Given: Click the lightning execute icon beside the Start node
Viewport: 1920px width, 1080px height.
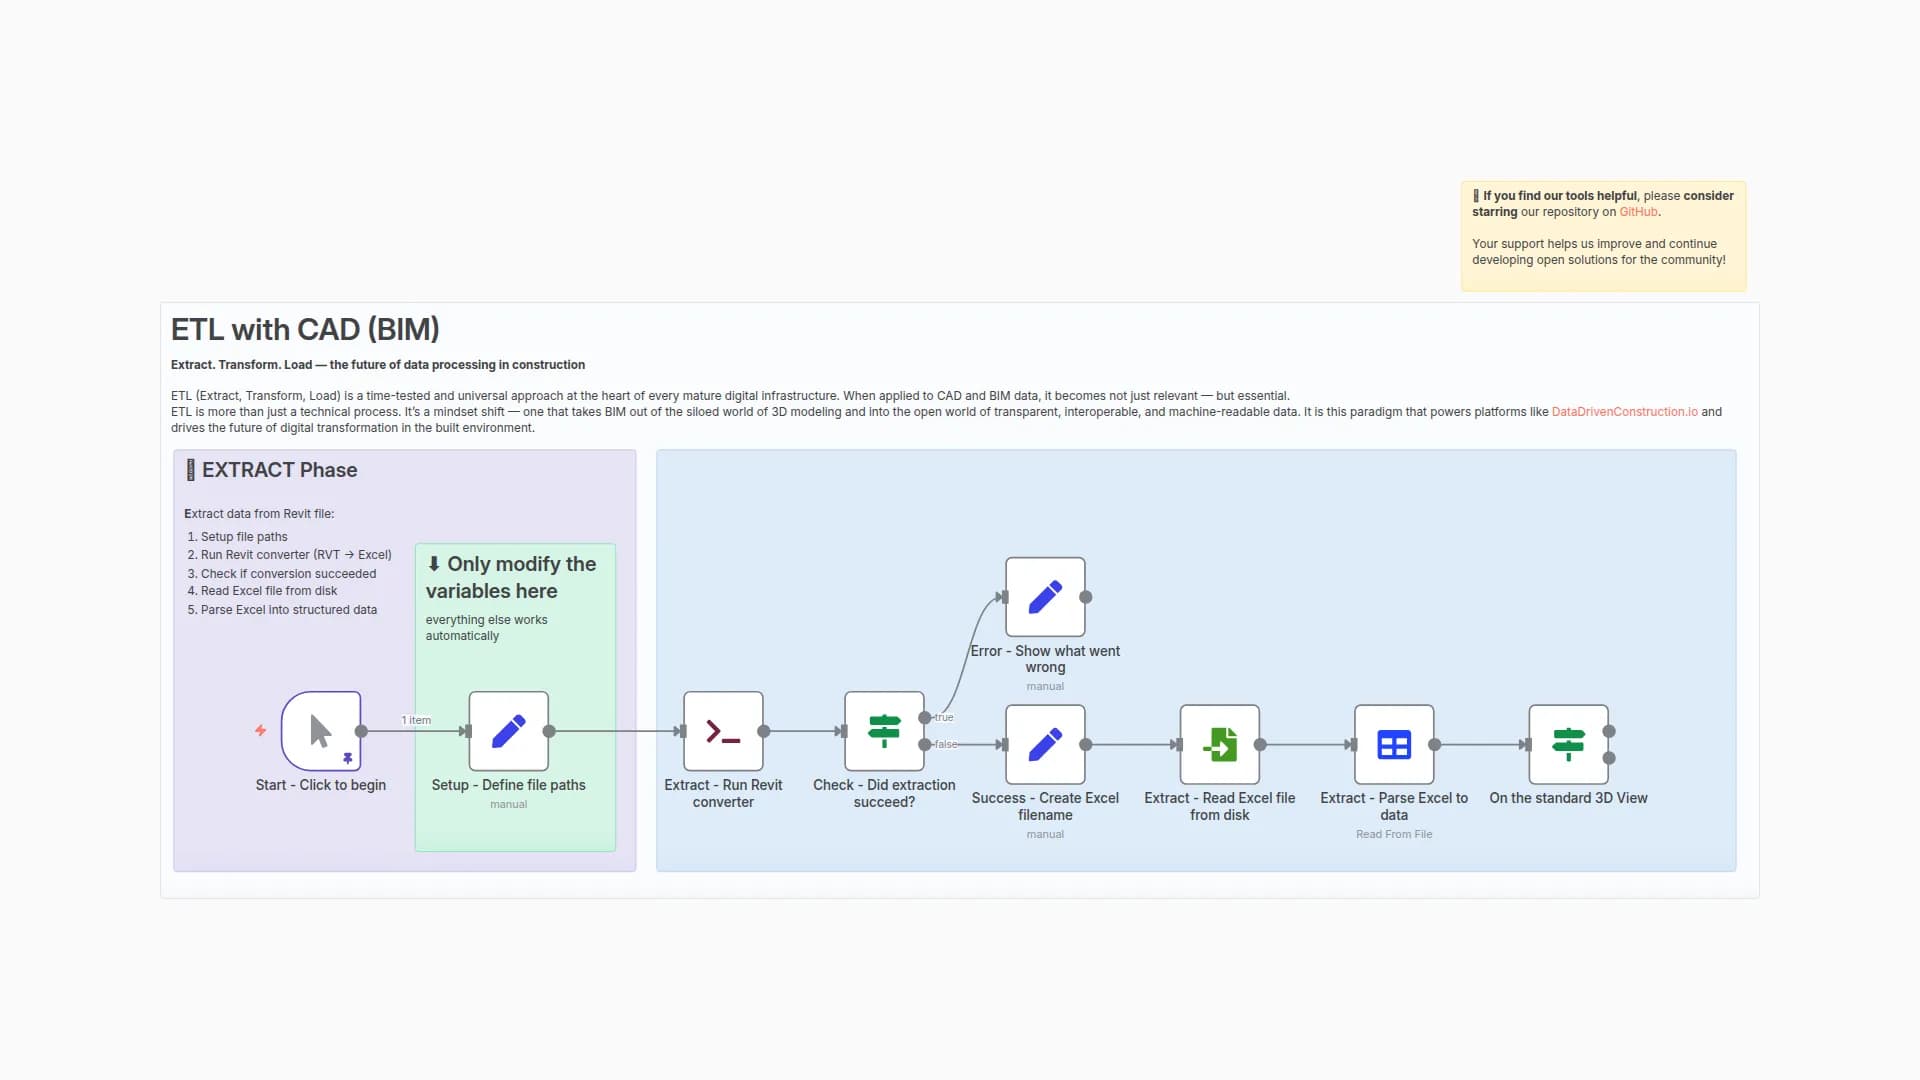Looking at the screenshot, I should tap(260, 732).
